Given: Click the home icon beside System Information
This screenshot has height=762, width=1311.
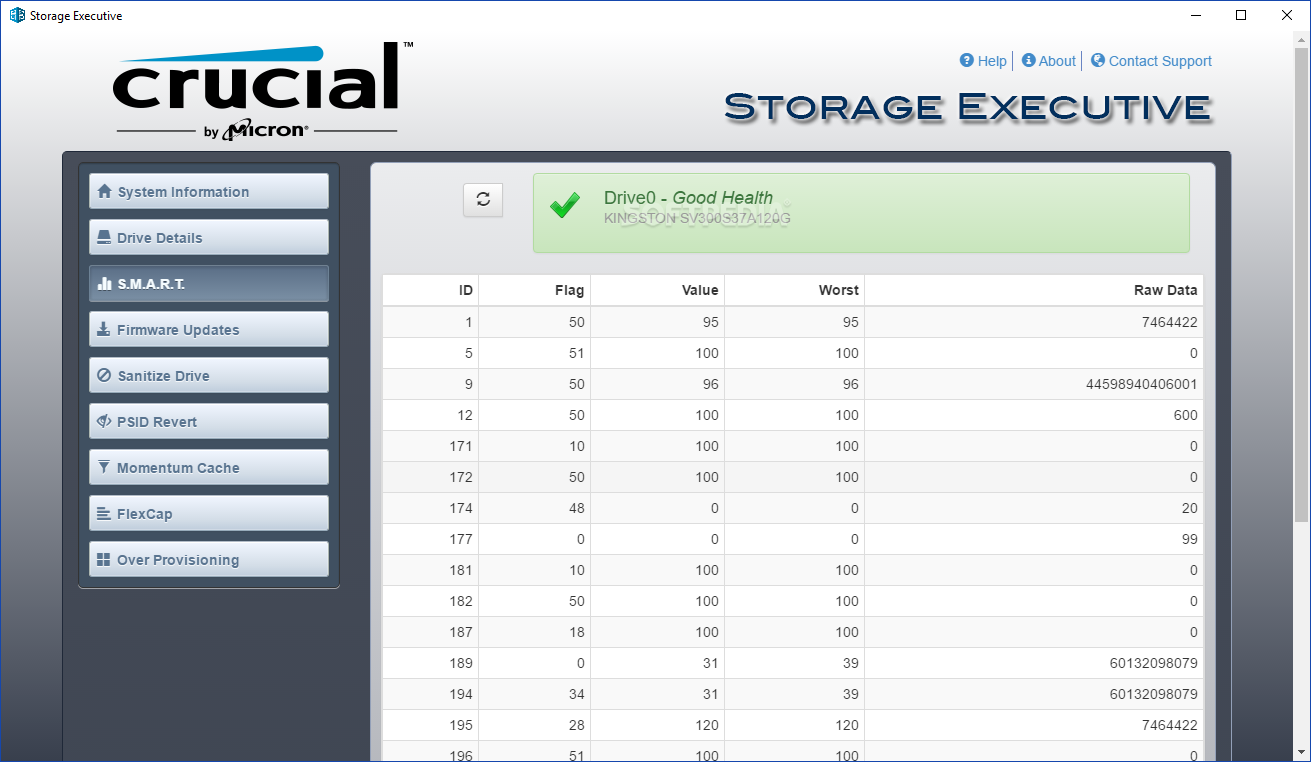Looking at the screenshot, I should pos(104,192).
